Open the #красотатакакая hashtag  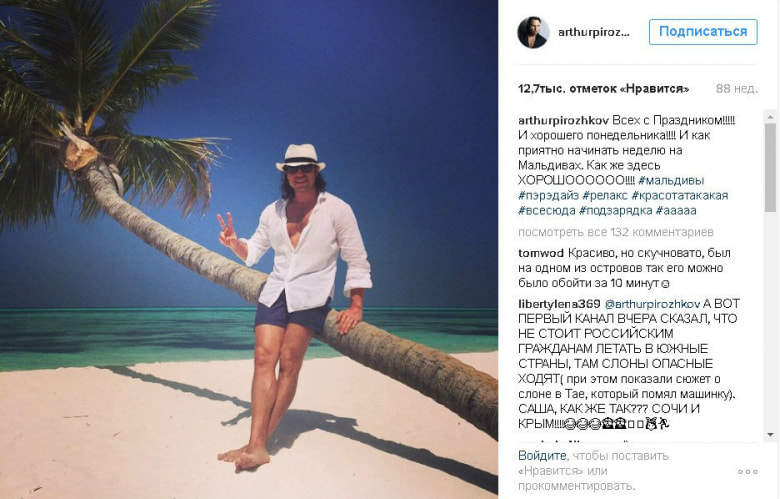click(680, 195)
